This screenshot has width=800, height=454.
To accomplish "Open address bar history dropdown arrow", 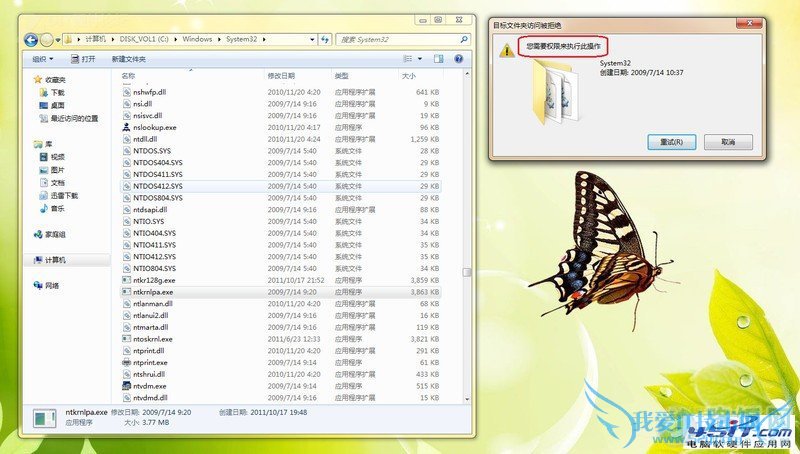I will point(312,39).
